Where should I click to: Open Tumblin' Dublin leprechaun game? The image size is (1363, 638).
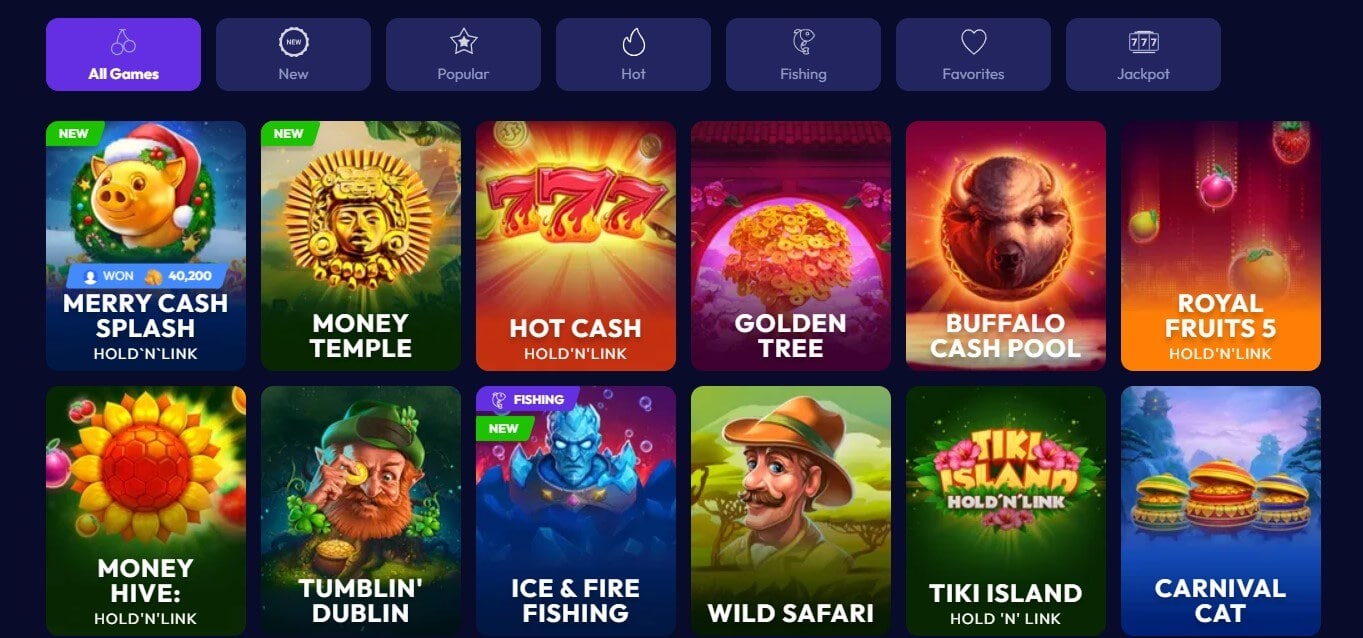point(361,511)
